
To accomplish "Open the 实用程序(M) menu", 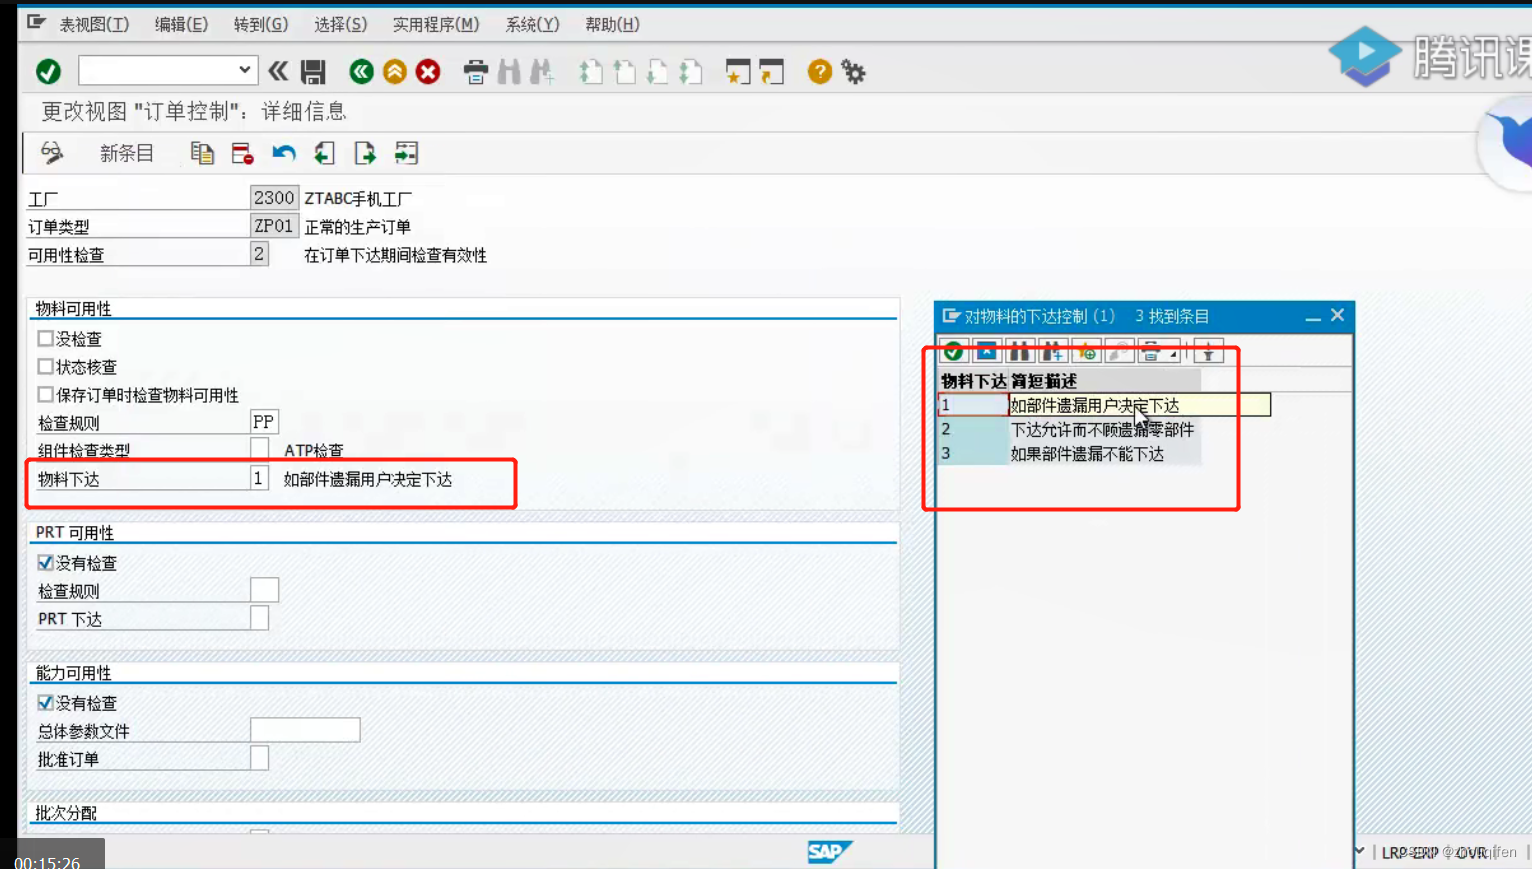I will click(435, 24).
